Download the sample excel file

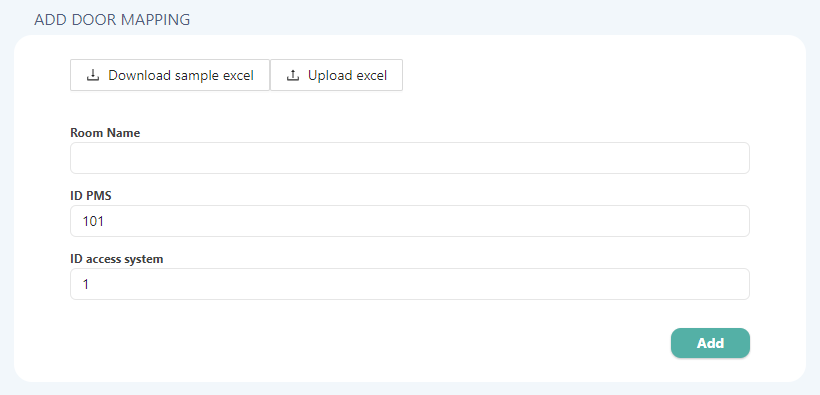[x=170, y=75]
